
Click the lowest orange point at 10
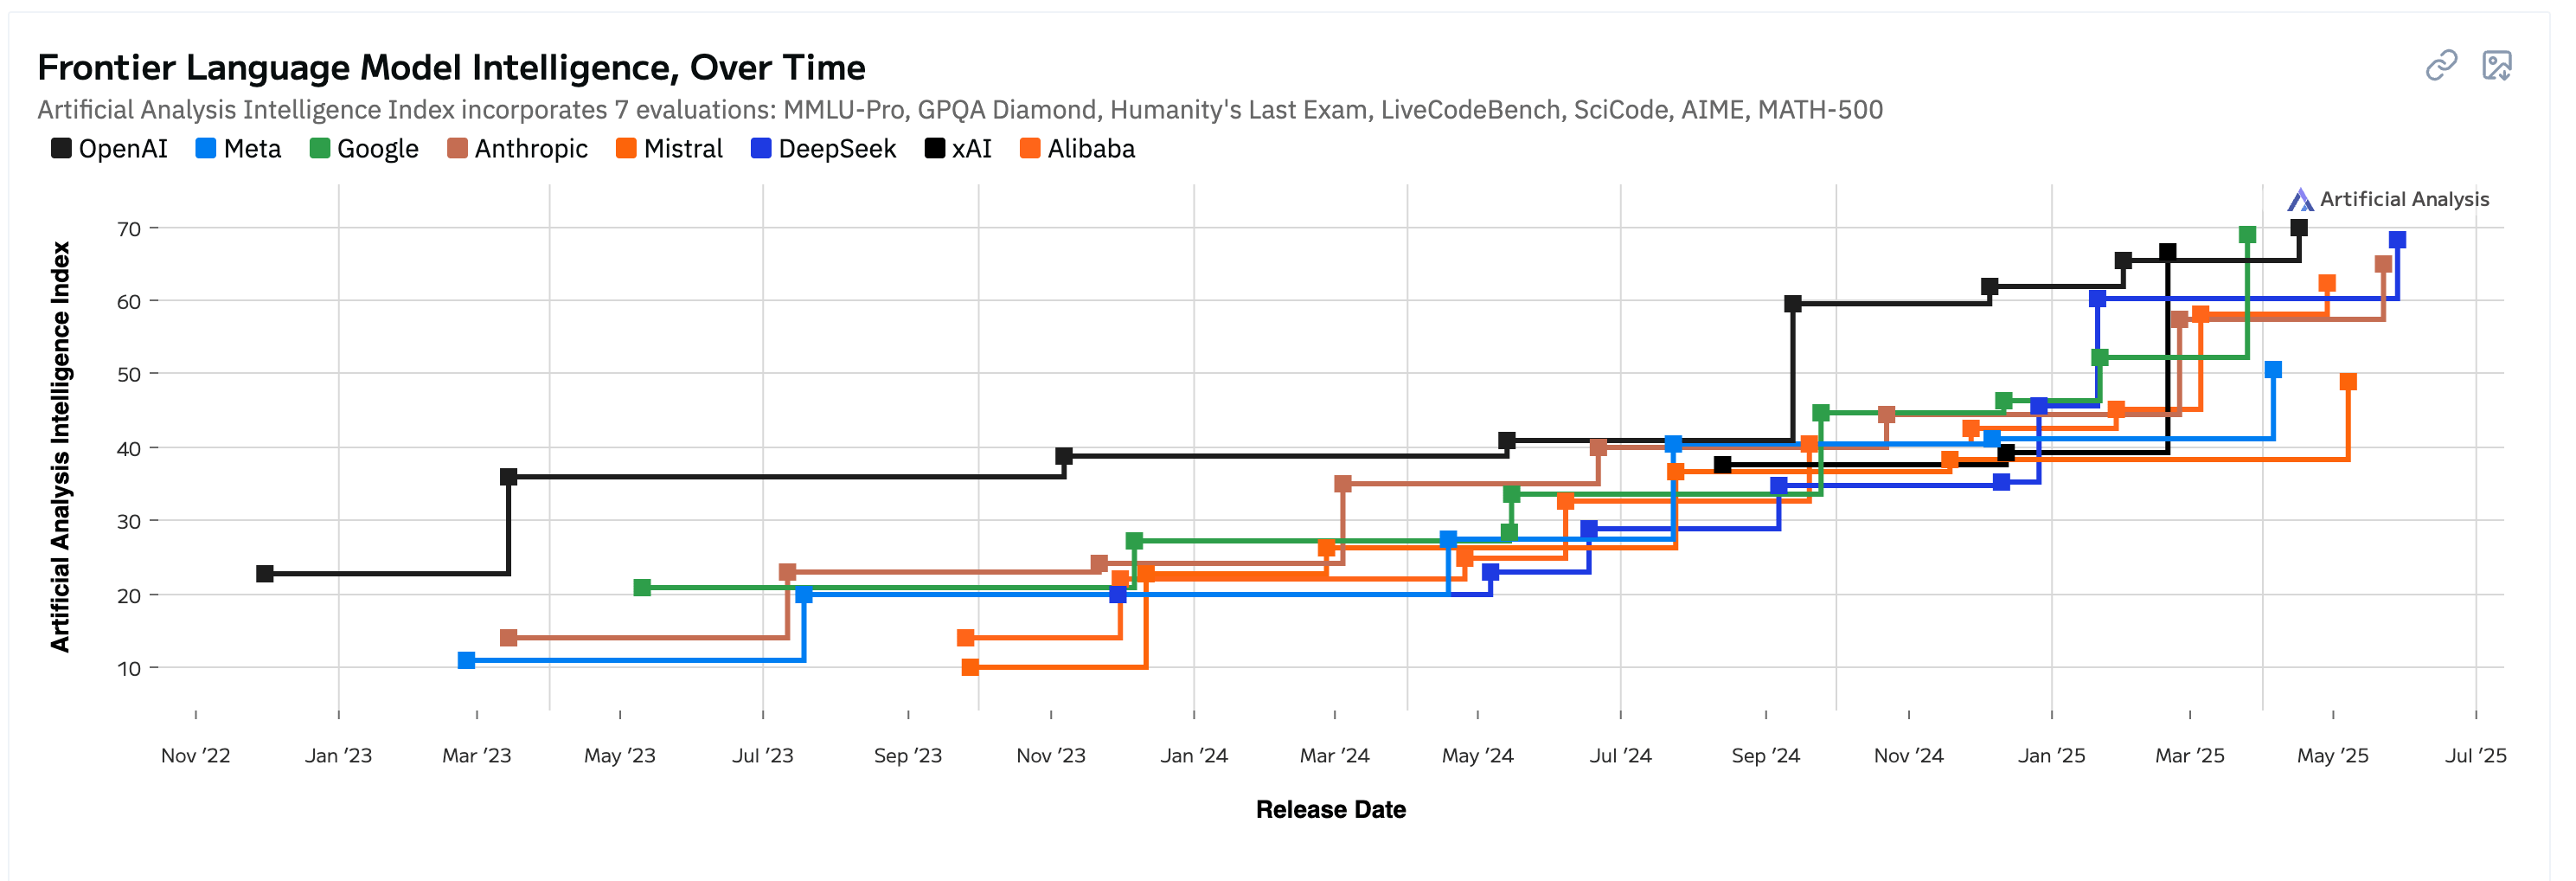pos(970,667)
